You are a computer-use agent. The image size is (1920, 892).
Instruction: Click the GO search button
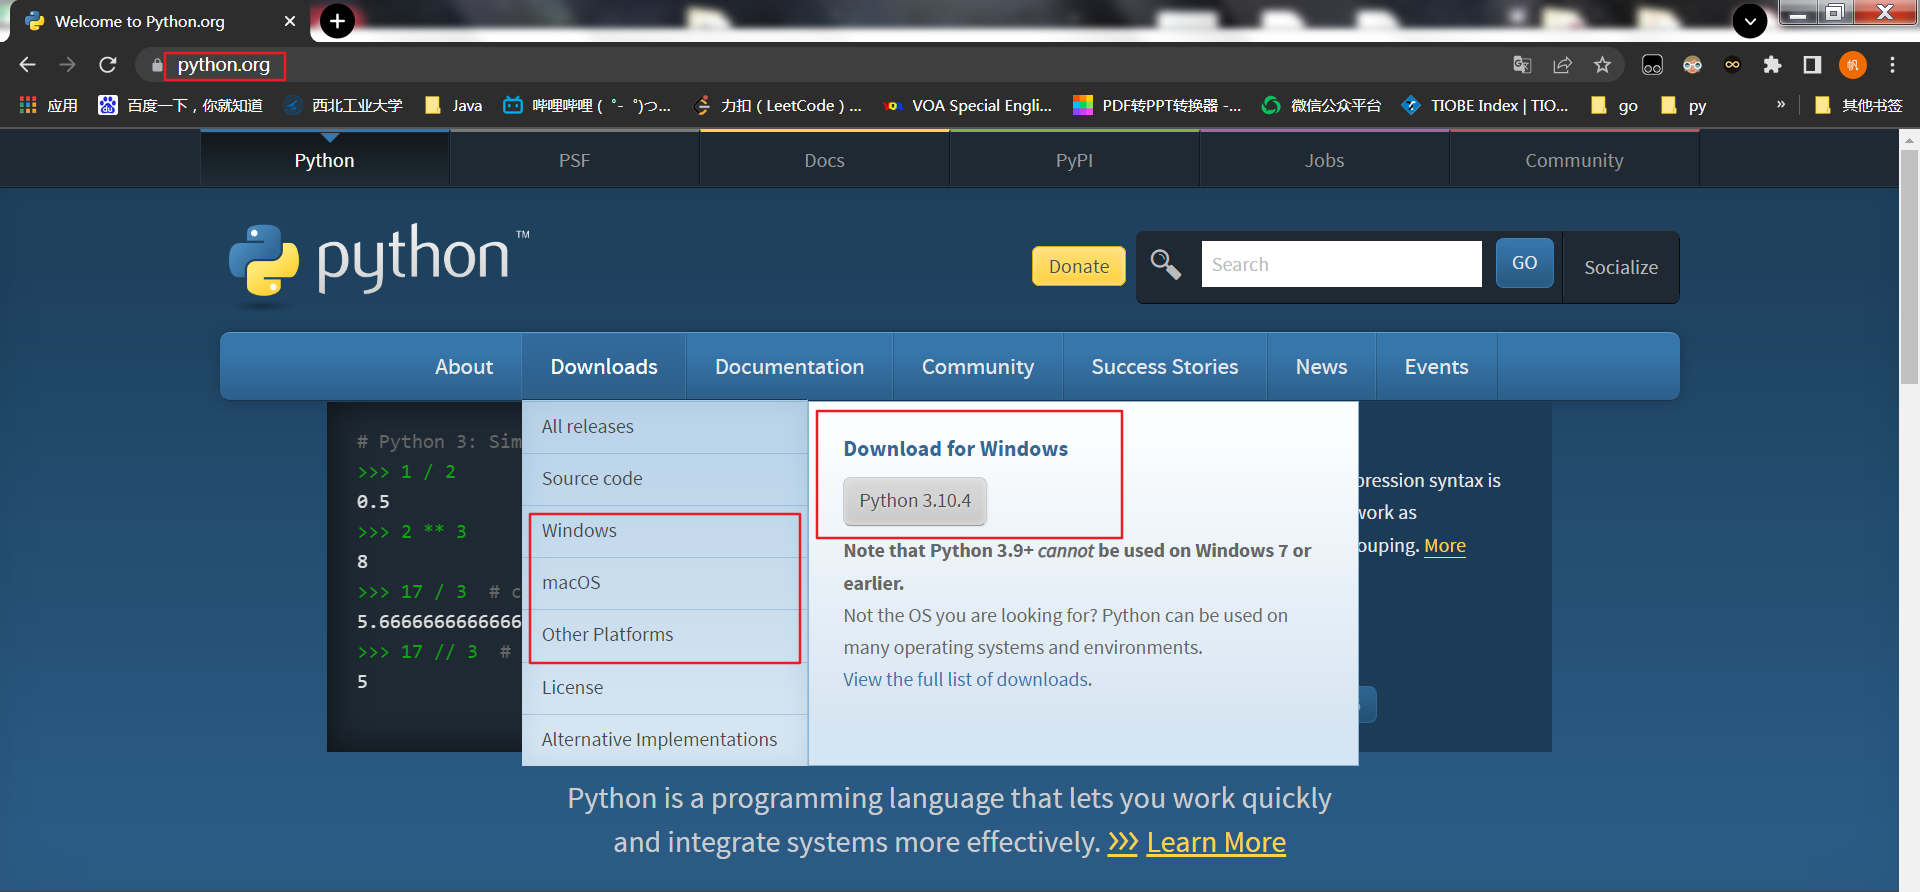coord(1524,263)
